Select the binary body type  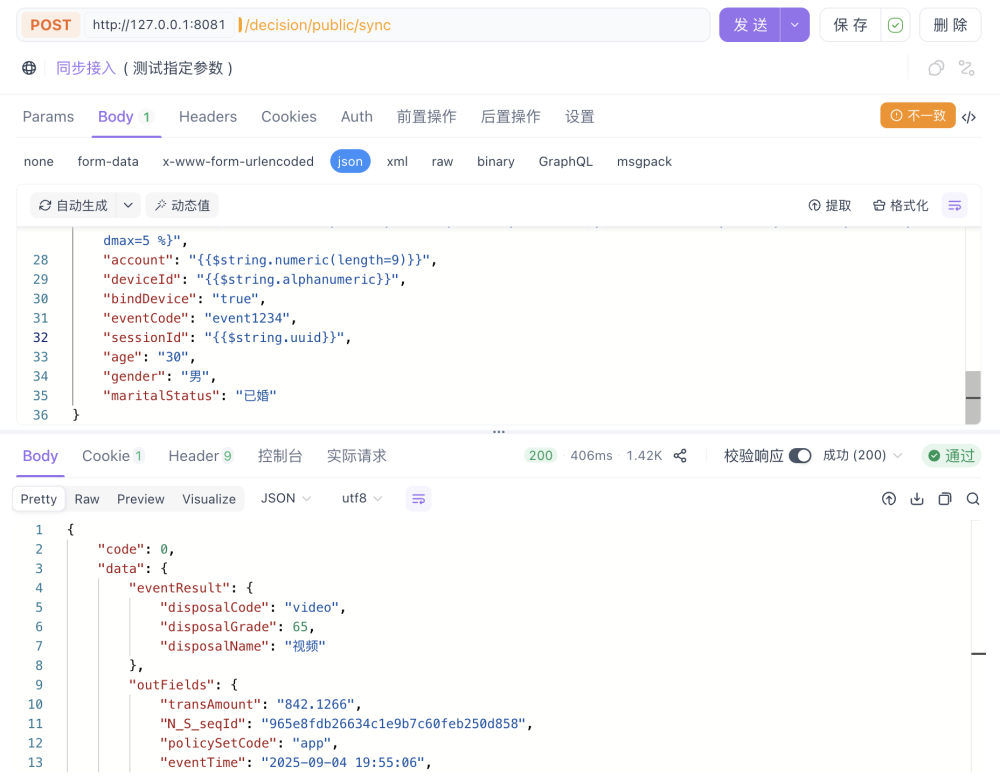[496, 161]
